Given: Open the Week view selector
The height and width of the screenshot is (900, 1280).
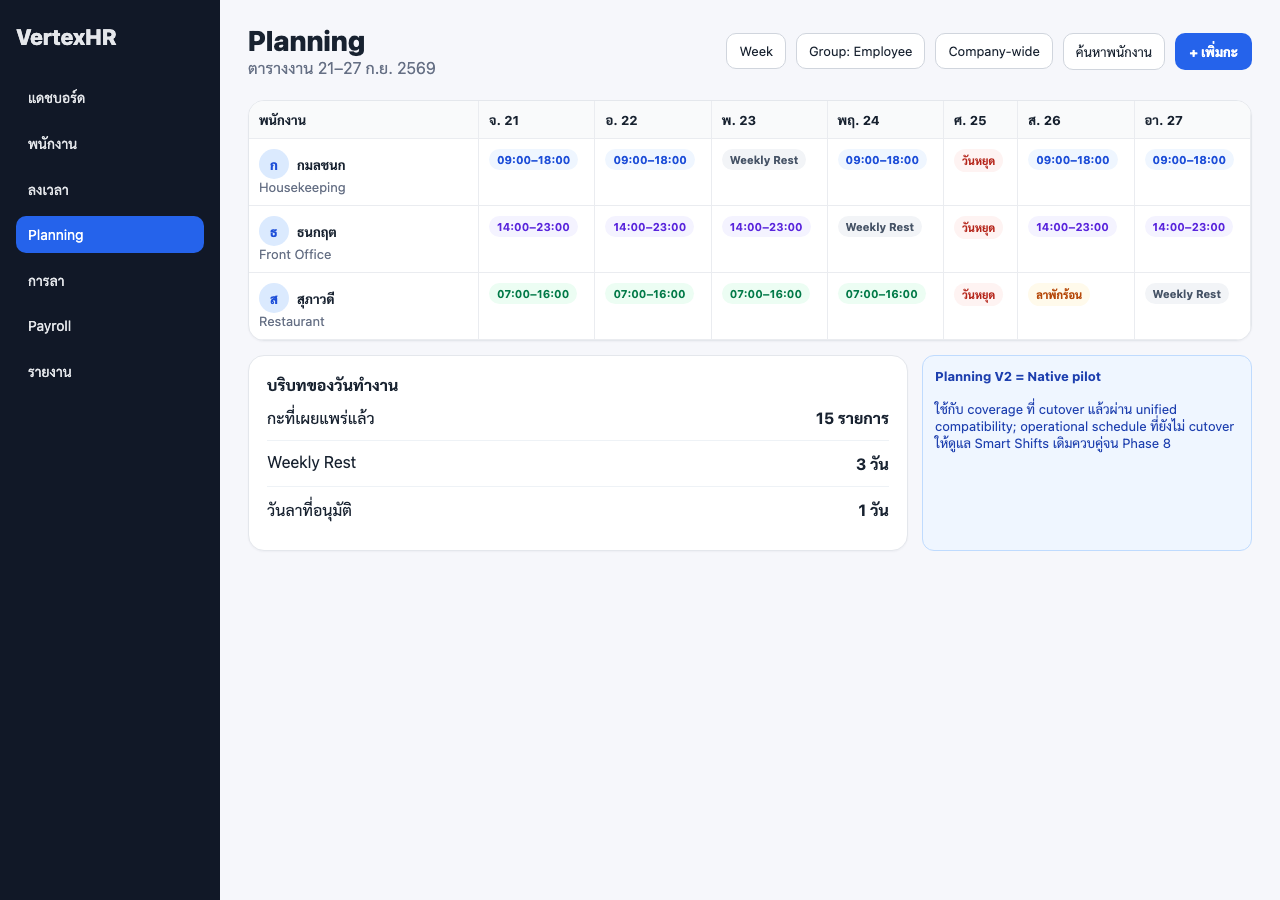Looking at the screenshot, I should (x=756, y=51).
